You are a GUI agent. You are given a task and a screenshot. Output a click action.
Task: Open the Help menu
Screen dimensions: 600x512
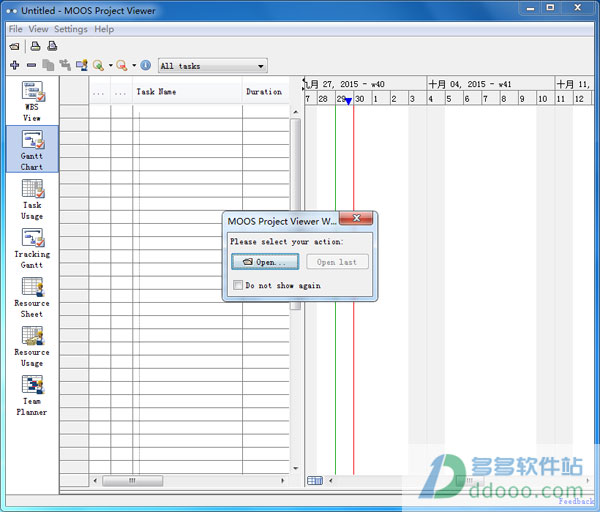104,29
